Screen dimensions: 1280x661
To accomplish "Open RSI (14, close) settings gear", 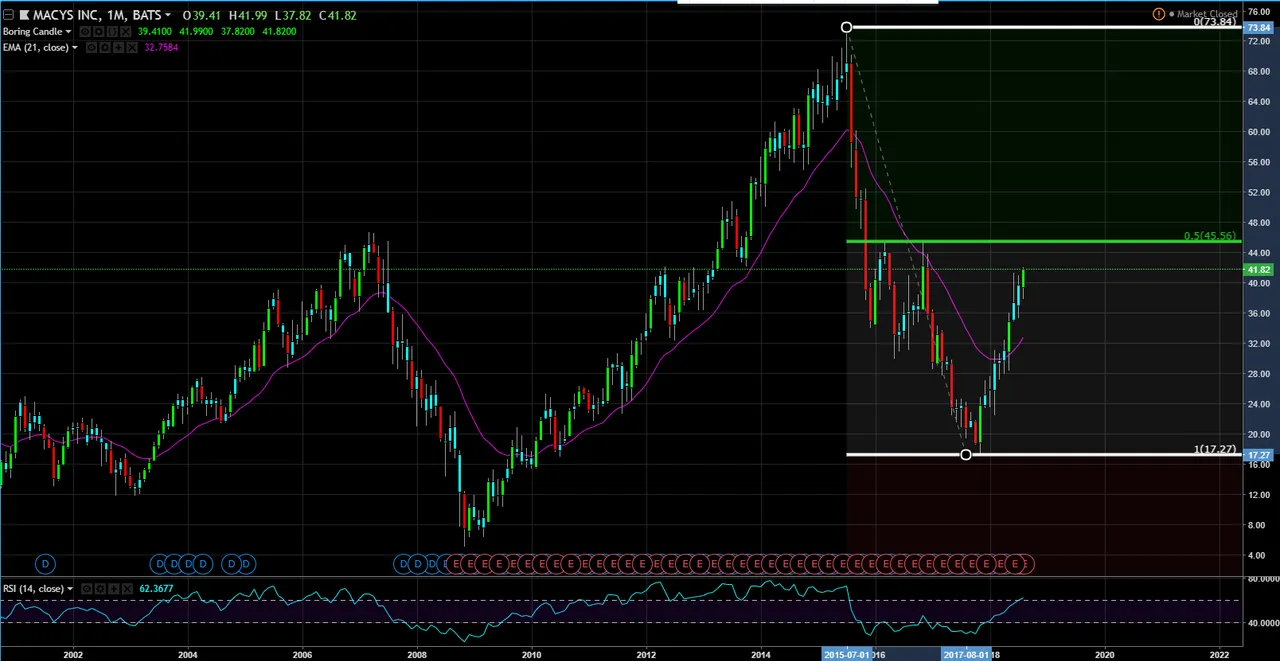I will [99, 589].
